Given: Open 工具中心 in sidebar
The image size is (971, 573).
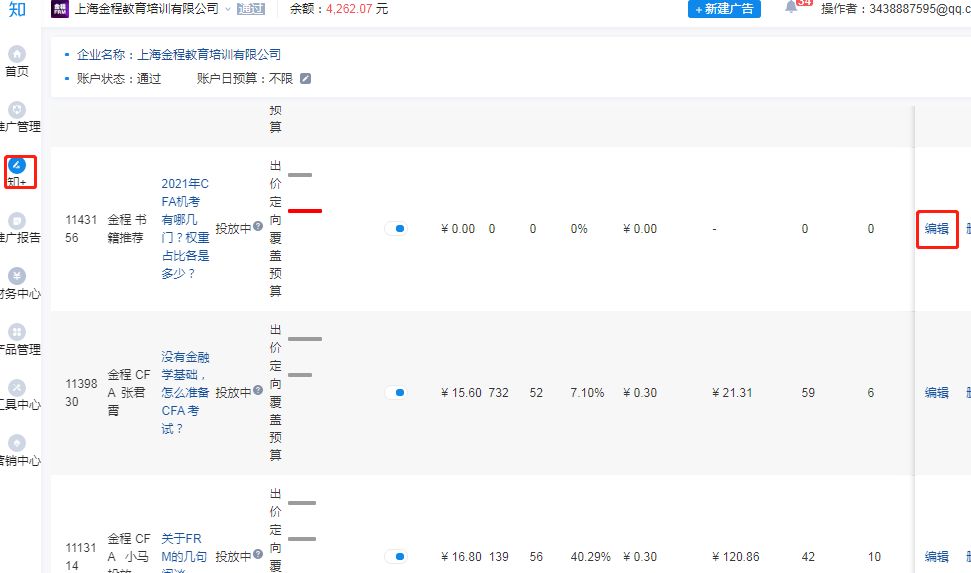Looking at the screenshot, I should (x=19, y=395).
